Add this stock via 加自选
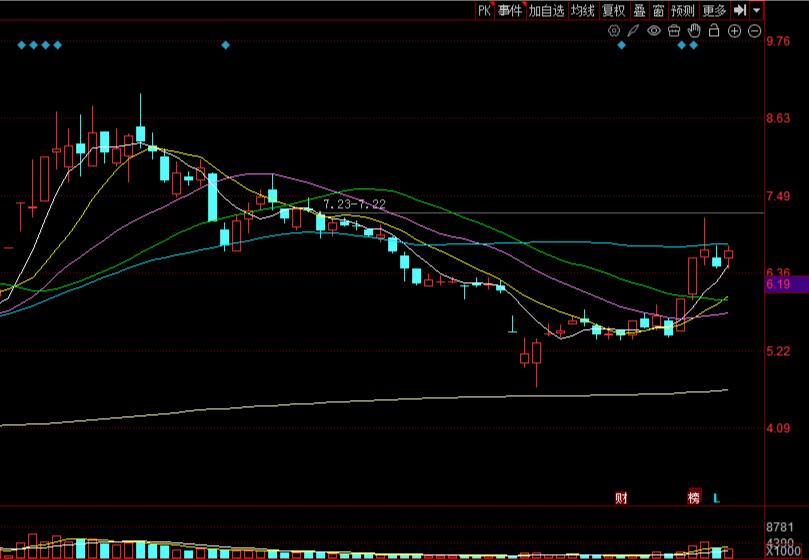Image resolution: width=809 pixels, height=560 pixels. (547, 10)
